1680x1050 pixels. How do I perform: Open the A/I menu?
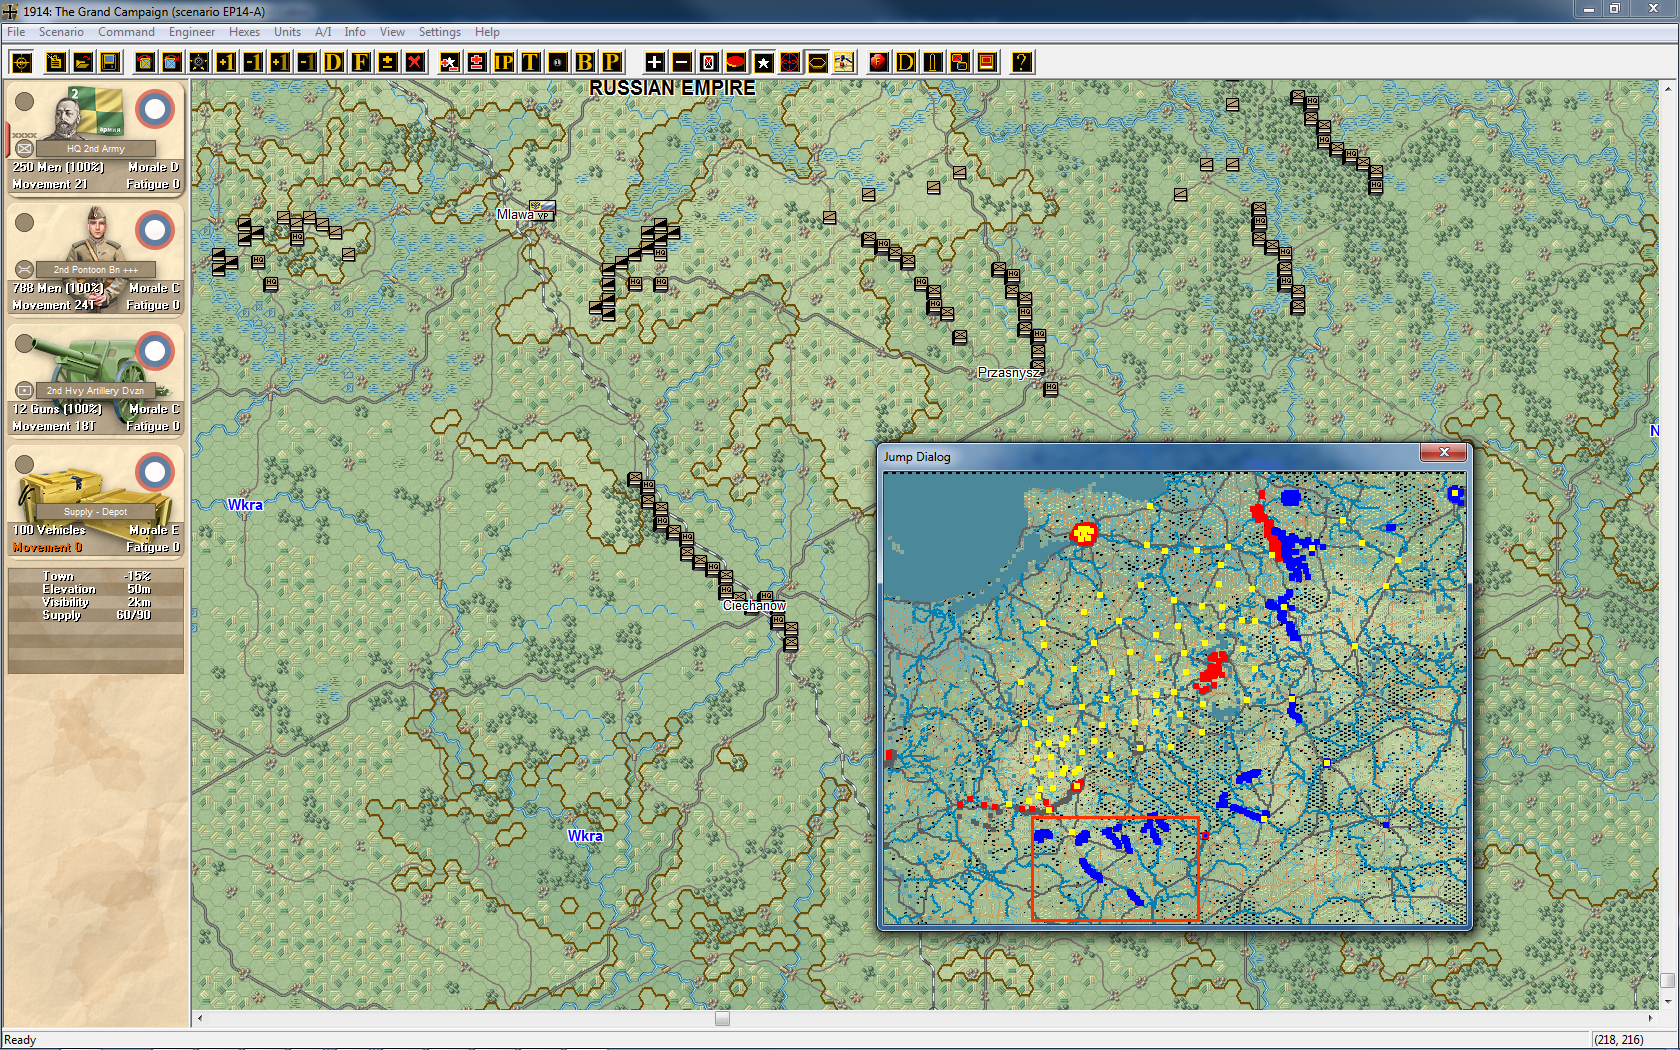(x=323, y=32)
